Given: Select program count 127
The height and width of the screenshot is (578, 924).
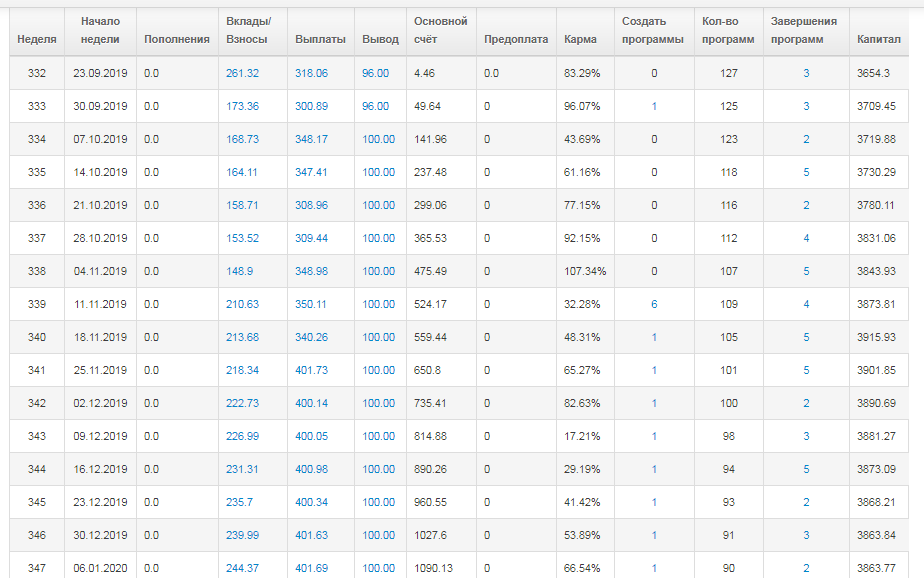Looking at the screenshot, I should pyautogui.click(x=728, y=73).
